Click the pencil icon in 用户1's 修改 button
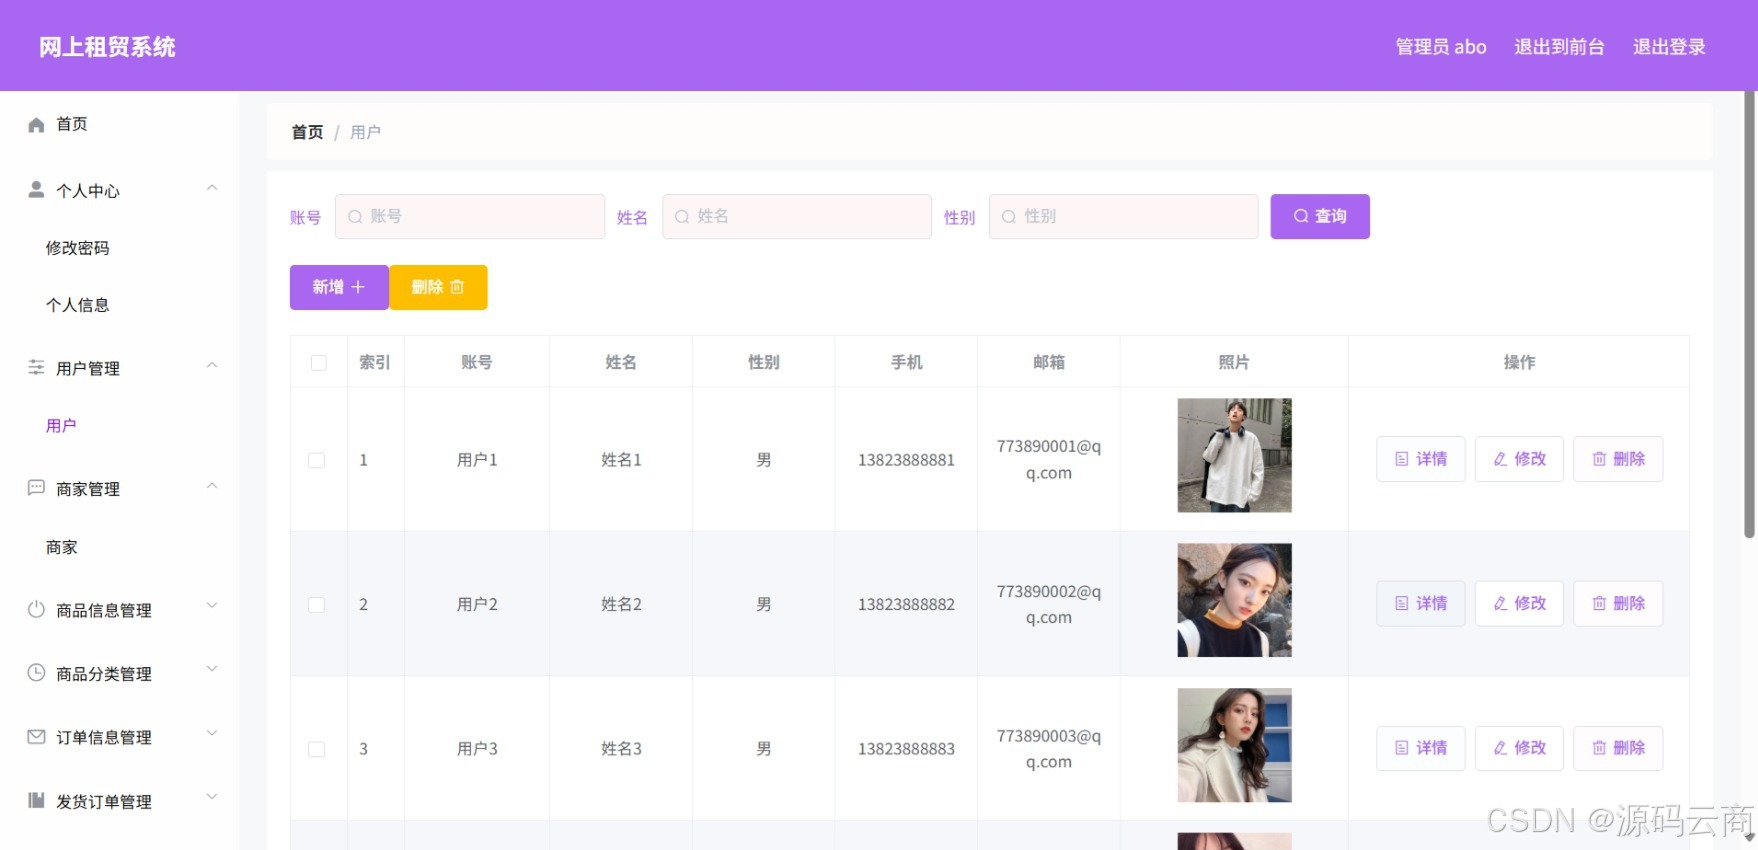Image resolution: width=1758 pixels, height=850 pixels. [1500, 459]
